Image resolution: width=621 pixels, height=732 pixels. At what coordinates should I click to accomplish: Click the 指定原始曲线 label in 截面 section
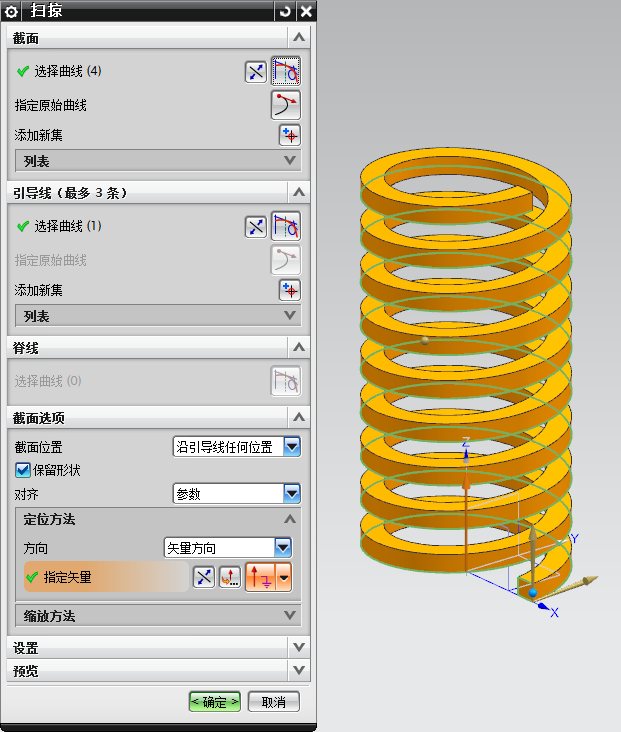tap(50, 106)
